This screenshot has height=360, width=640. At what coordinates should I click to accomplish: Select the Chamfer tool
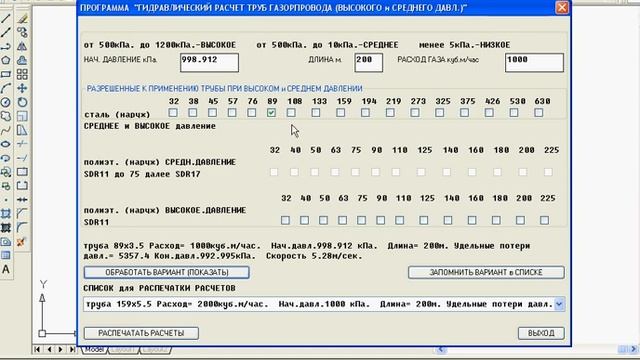click(22, 213)
